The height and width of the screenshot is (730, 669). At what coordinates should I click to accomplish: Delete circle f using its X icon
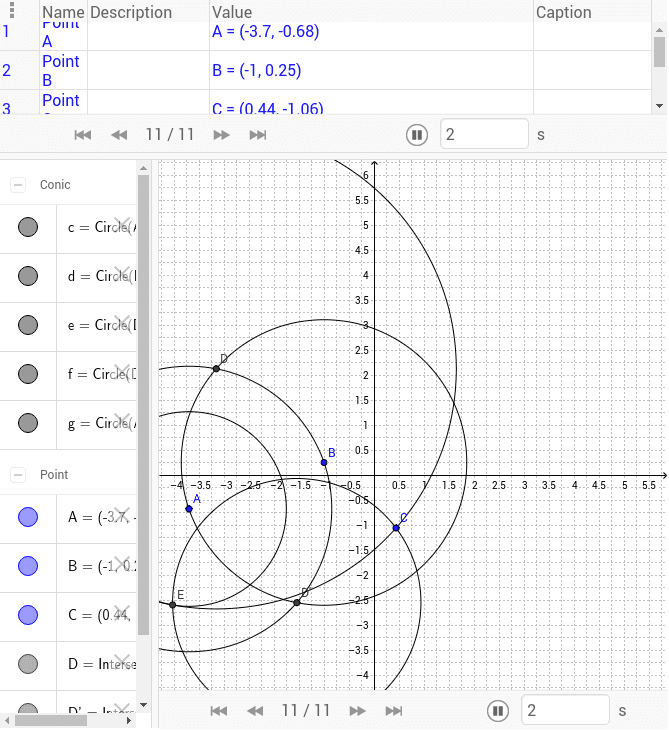click(122, 372)
